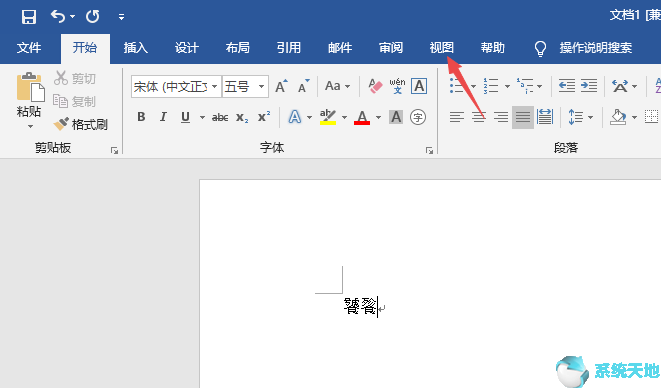Toggle character shading gray A
This screenshot has width=661, height=388.
pos(396,117)
